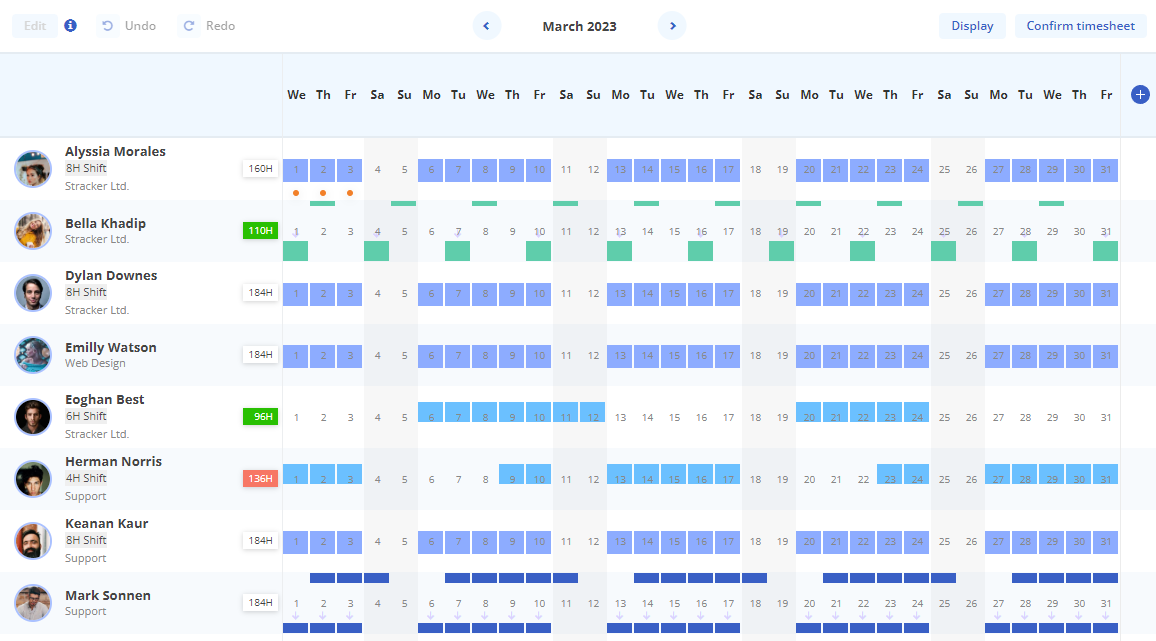Advance to next month with right chevron
Image resolution: width=1156 pixels, height=641 pixels.
(672, 26)
